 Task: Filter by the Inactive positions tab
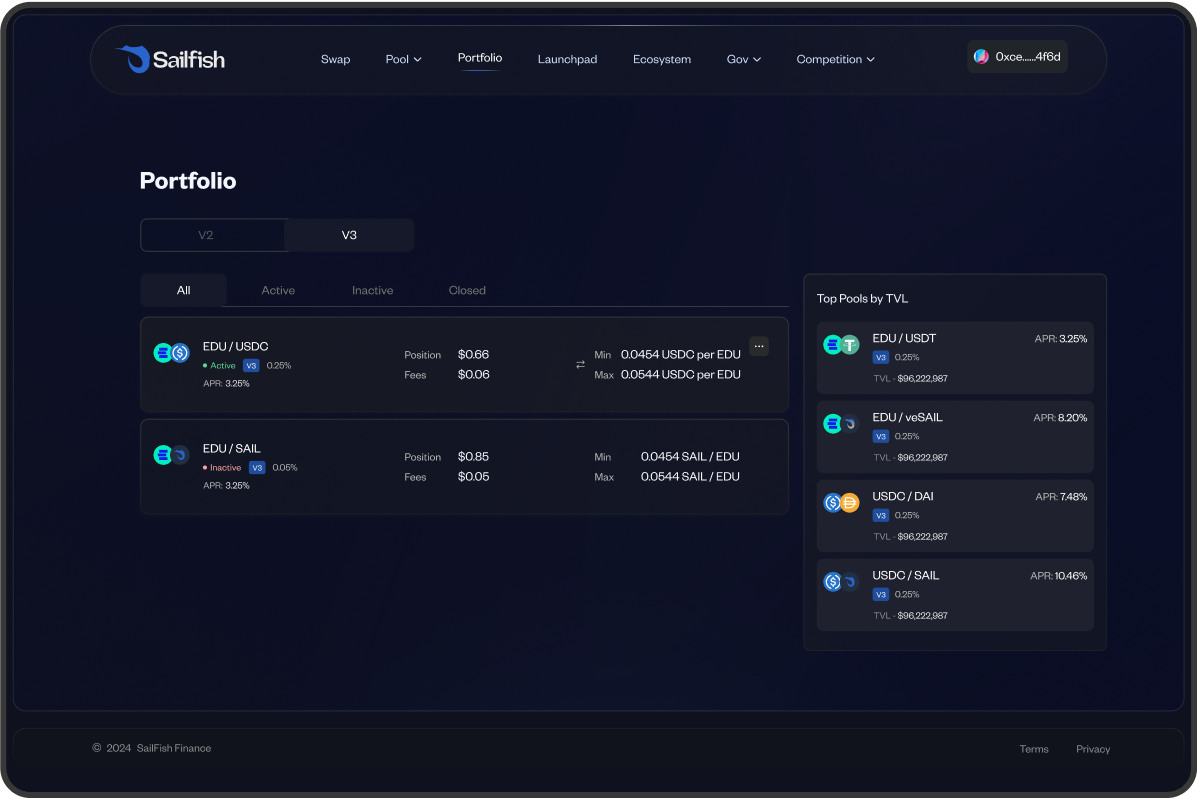click(372, 291)
